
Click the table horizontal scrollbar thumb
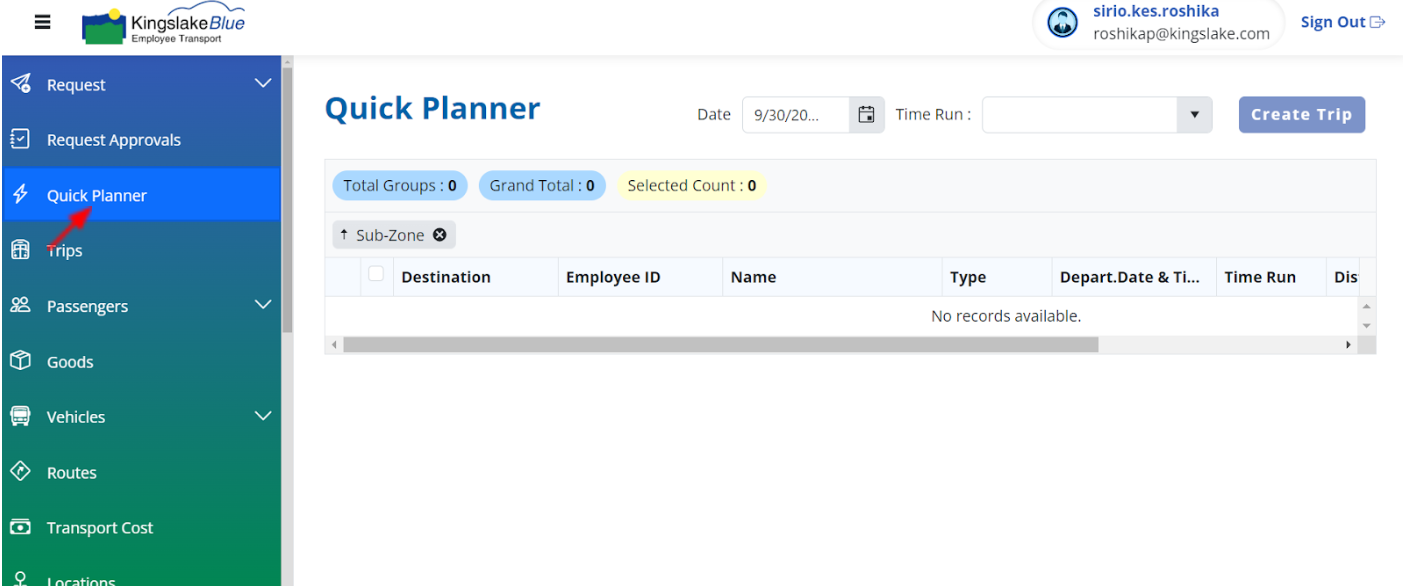pos(720,344)
